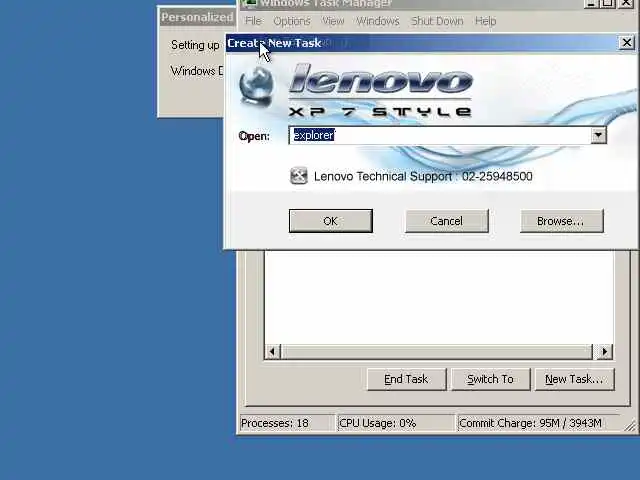Close the Windows Task Manager window

pos(627,3)
